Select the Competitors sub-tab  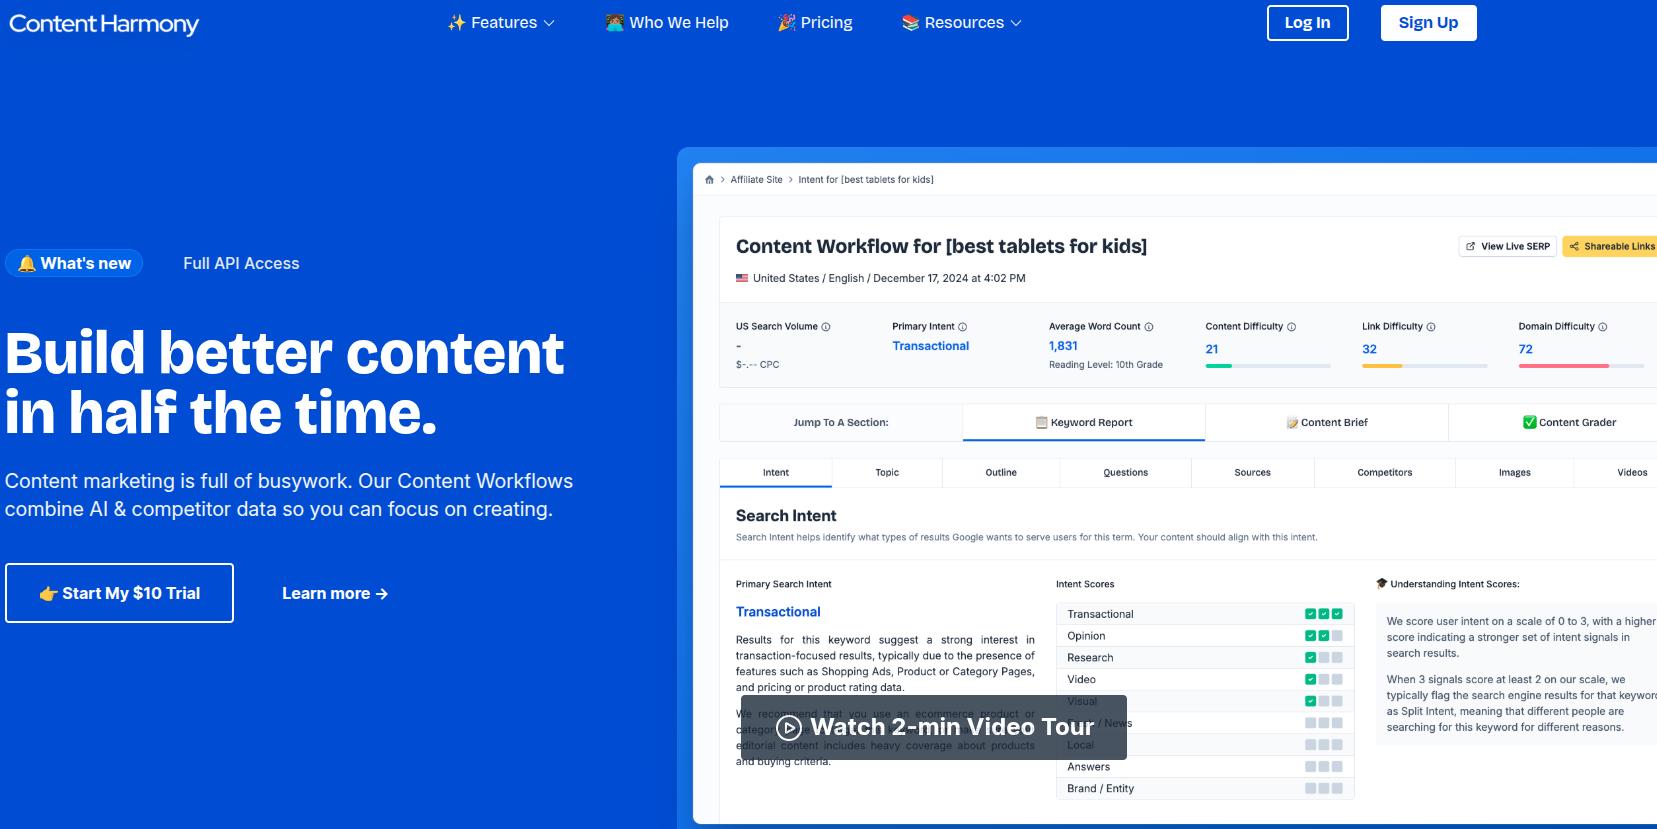coord(1385,472)
